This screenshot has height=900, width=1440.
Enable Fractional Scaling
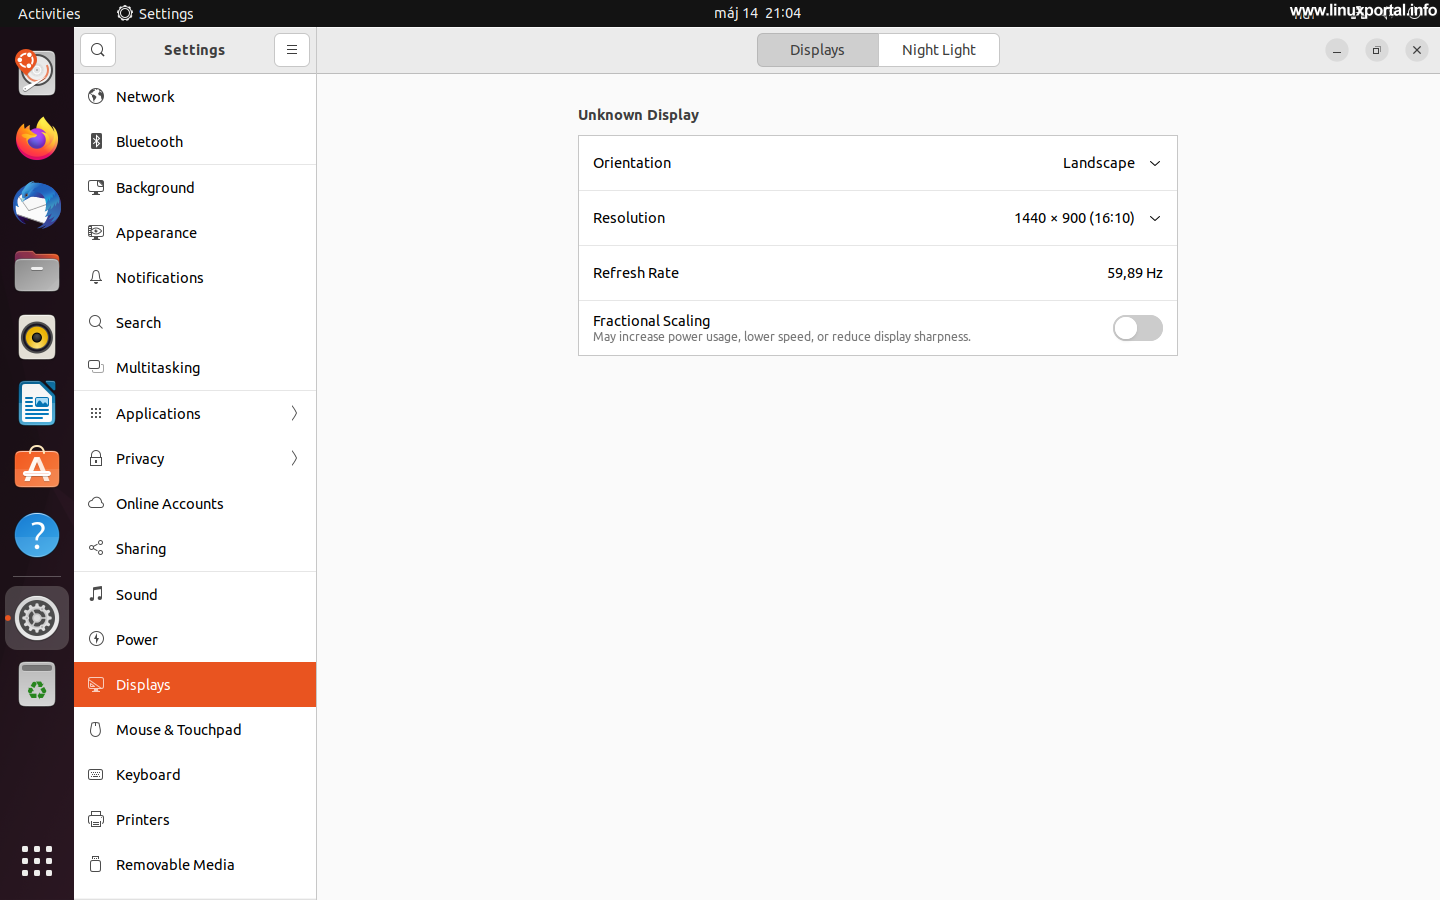point(1137,328)
